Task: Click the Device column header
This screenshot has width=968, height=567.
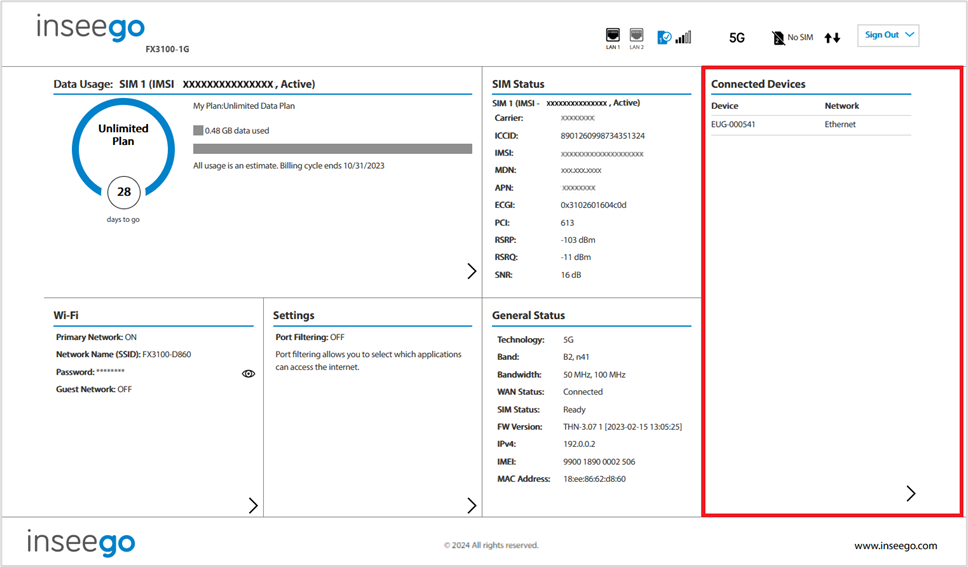Action: click(724, 106)
